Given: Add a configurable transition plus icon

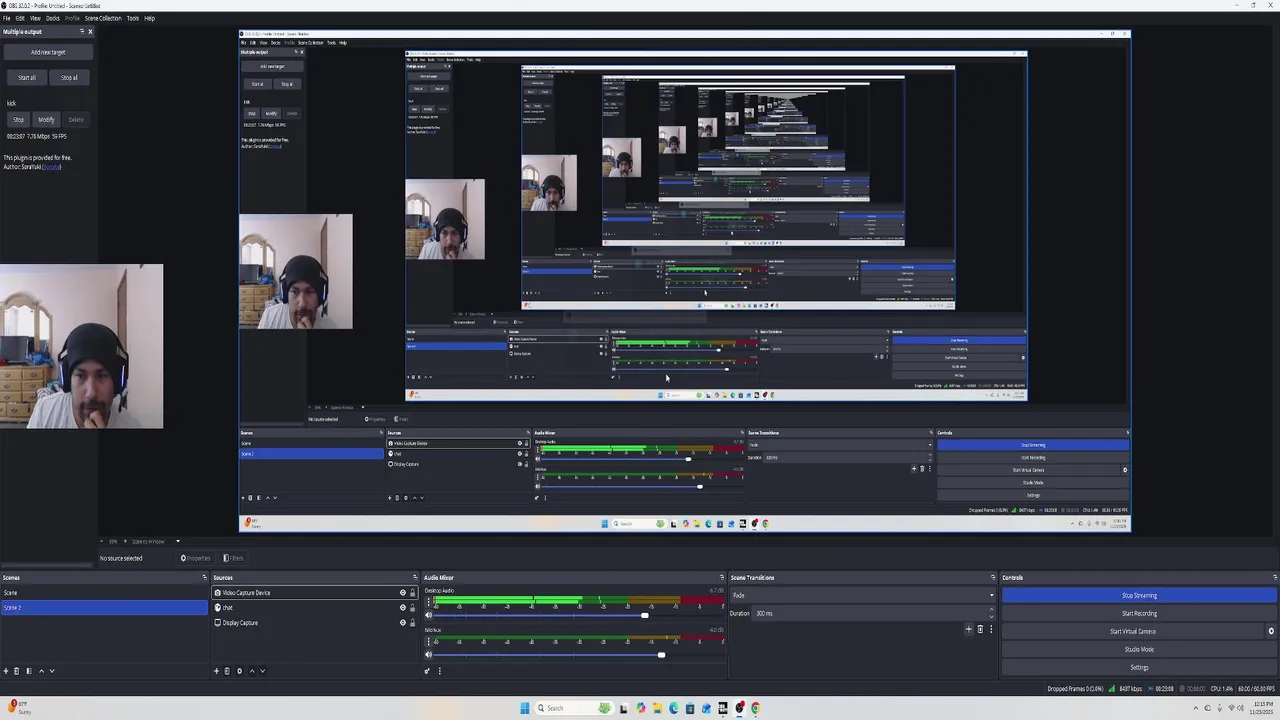Looking at the screenshot, I should click(968, 629).
